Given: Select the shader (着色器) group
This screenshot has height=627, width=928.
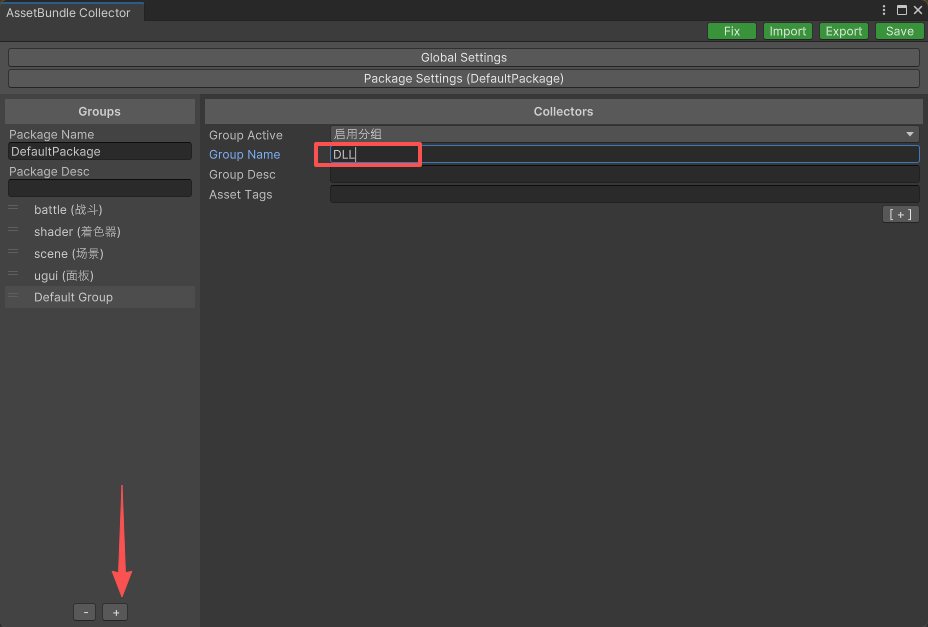Looking at the screenshot, I should click(100, 231).
